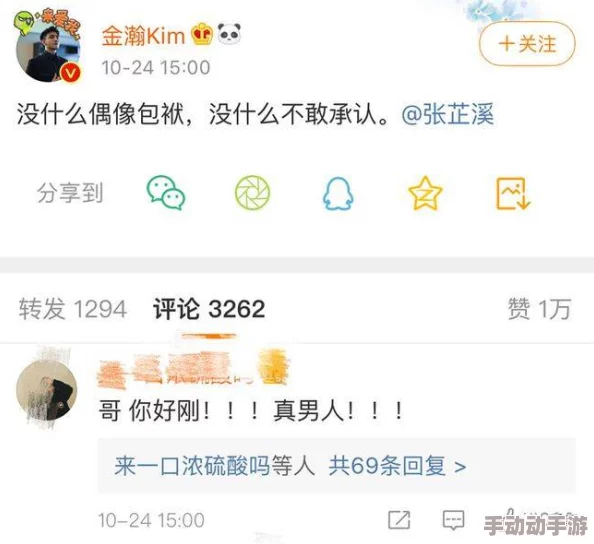
Task: Open 来一口浓硫酸吗 user link
Action: click(192, 466)
